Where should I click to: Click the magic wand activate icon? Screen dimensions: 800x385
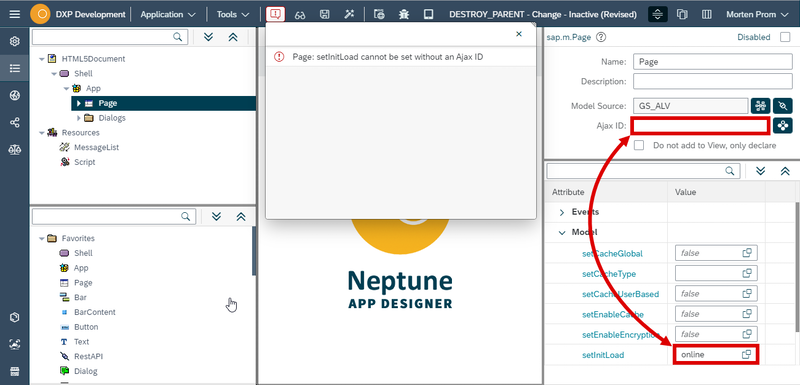349,14
